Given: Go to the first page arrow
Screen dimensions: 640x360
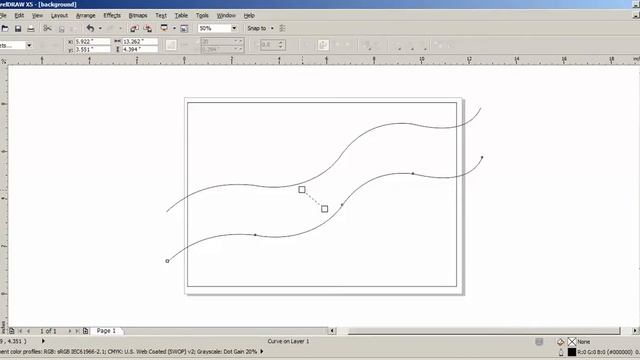Looking at the screenshot, I should pyautogui.click(x=20, y=331).
